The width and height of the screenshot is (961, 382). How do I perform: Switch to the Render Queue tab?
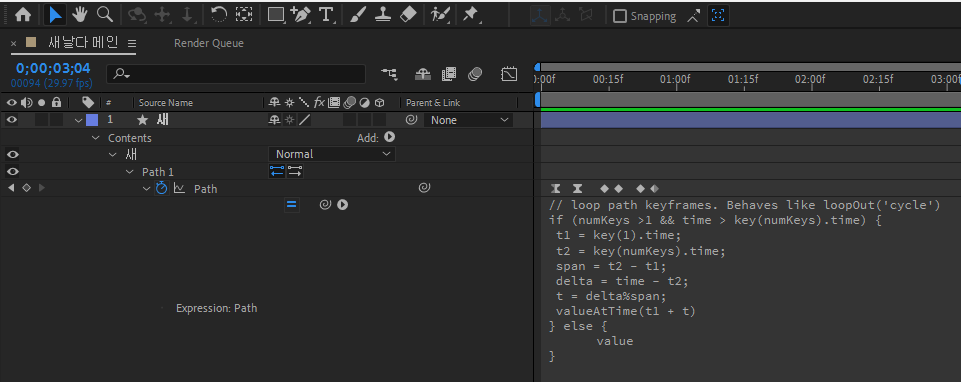point(208,43)
